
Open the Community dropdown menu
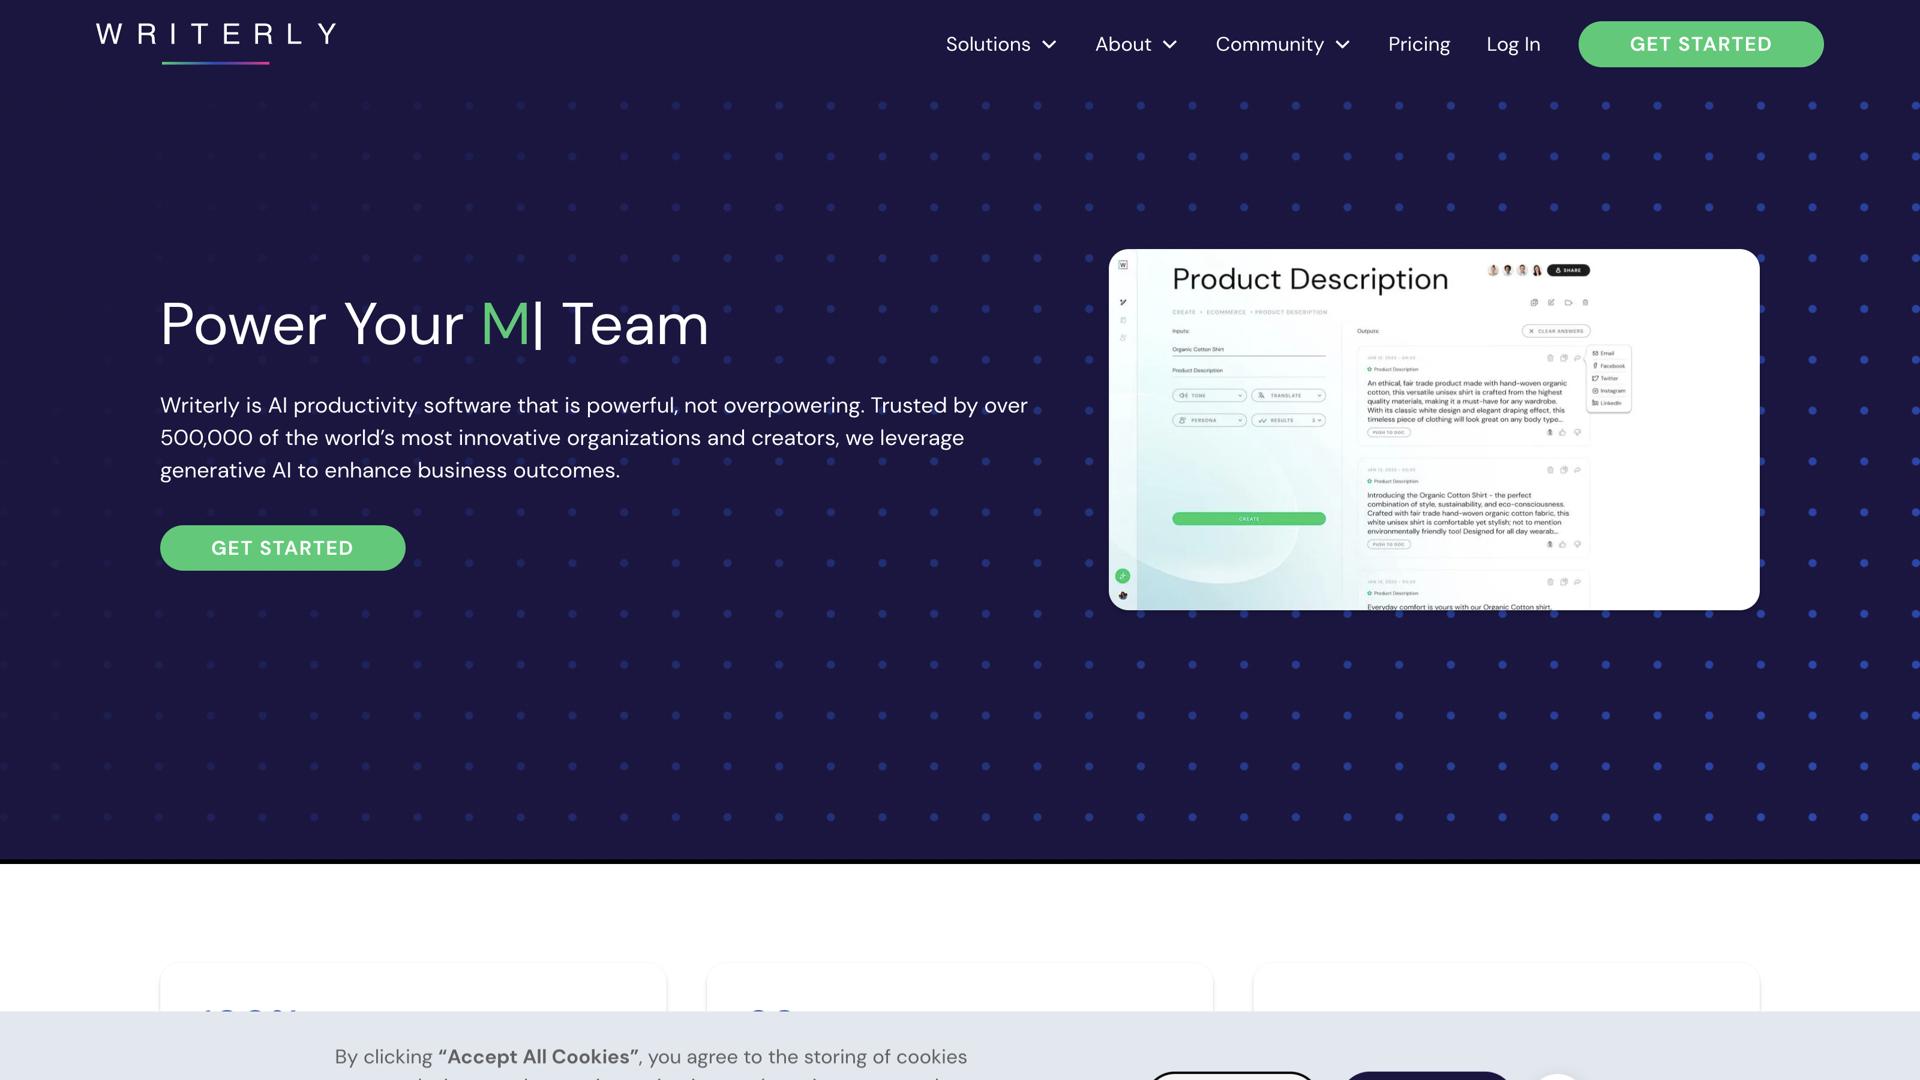pyautogui.click(x=1282, y=45)
